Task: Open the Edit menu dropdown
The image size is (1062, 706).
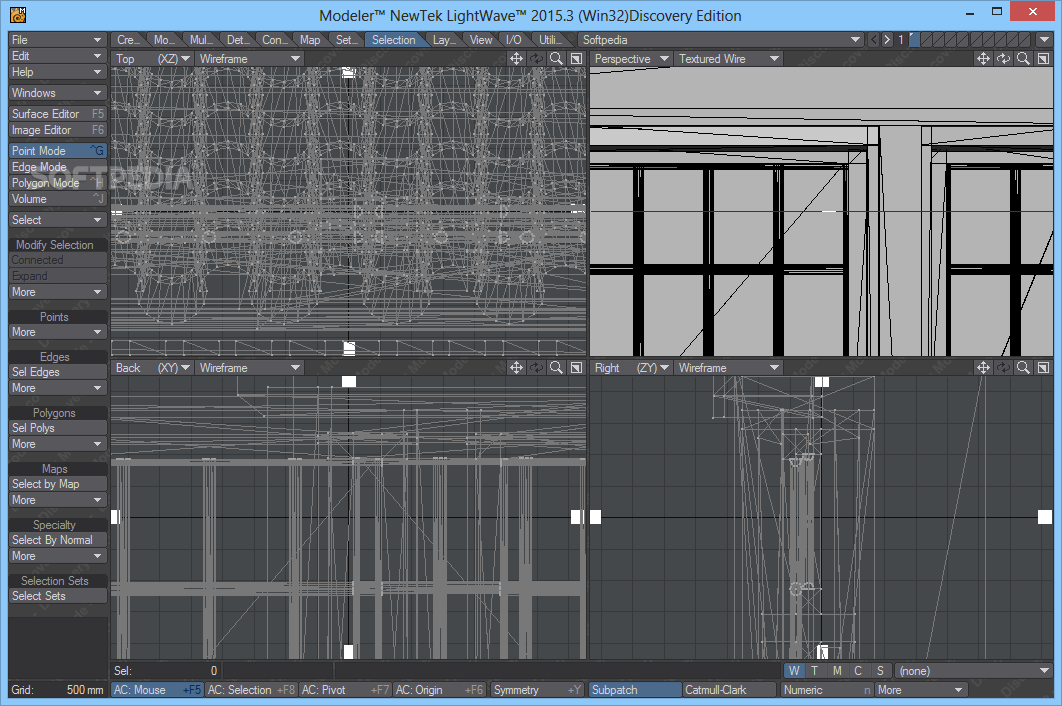Action: (58, 56)
